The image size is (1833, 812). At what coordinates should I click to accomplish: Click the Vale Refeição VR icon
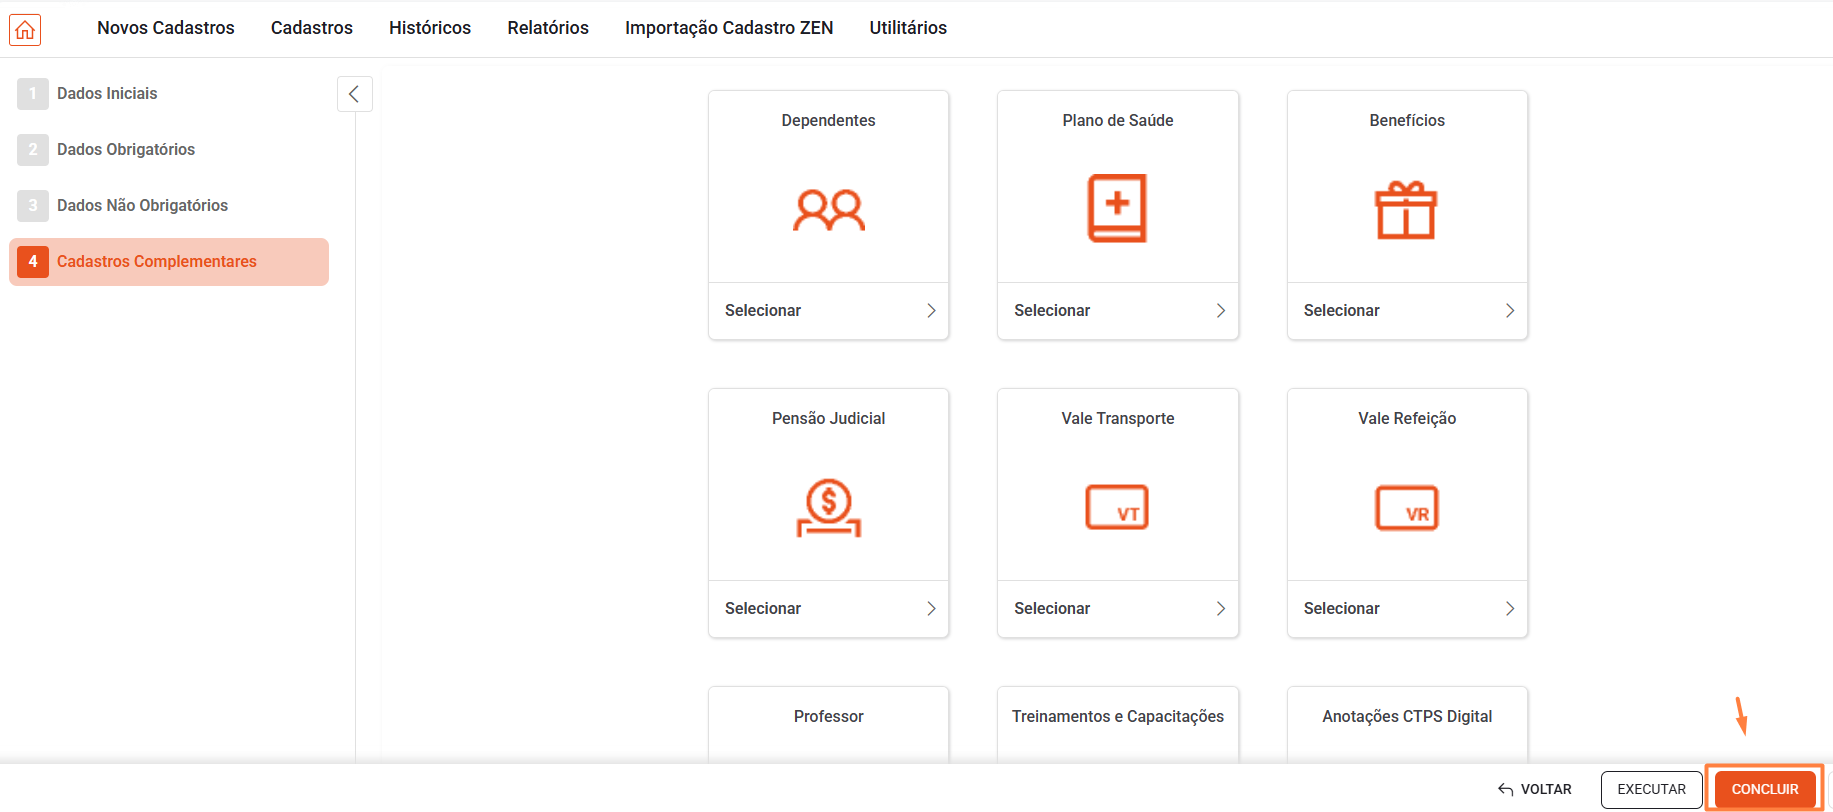click(x=1406, y=508)
